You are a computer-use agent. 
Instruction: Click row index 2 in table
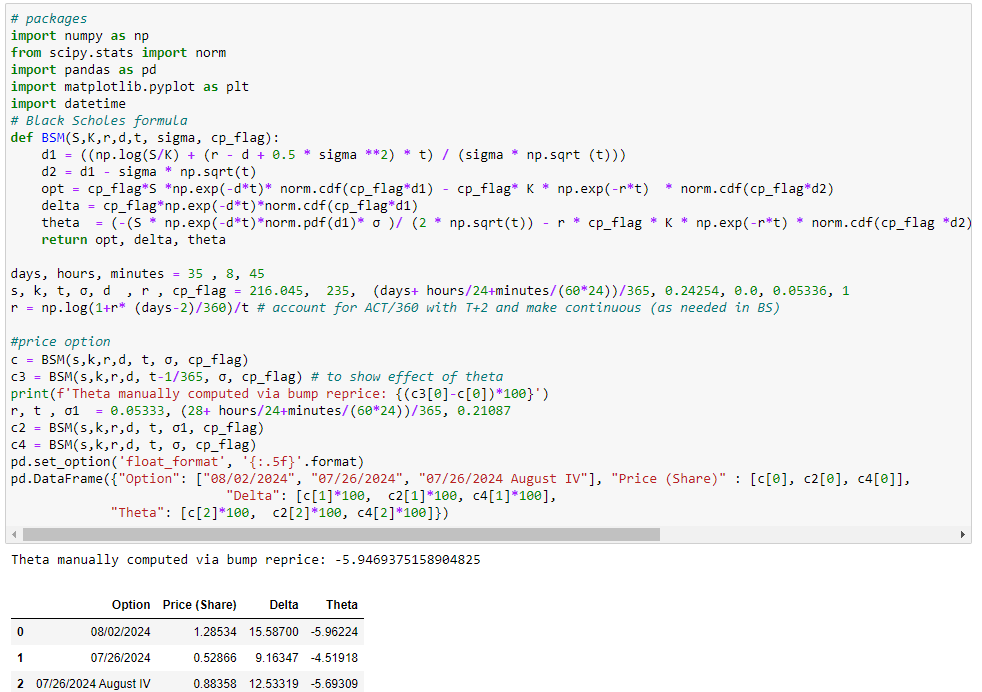click(x=20, y=684)
